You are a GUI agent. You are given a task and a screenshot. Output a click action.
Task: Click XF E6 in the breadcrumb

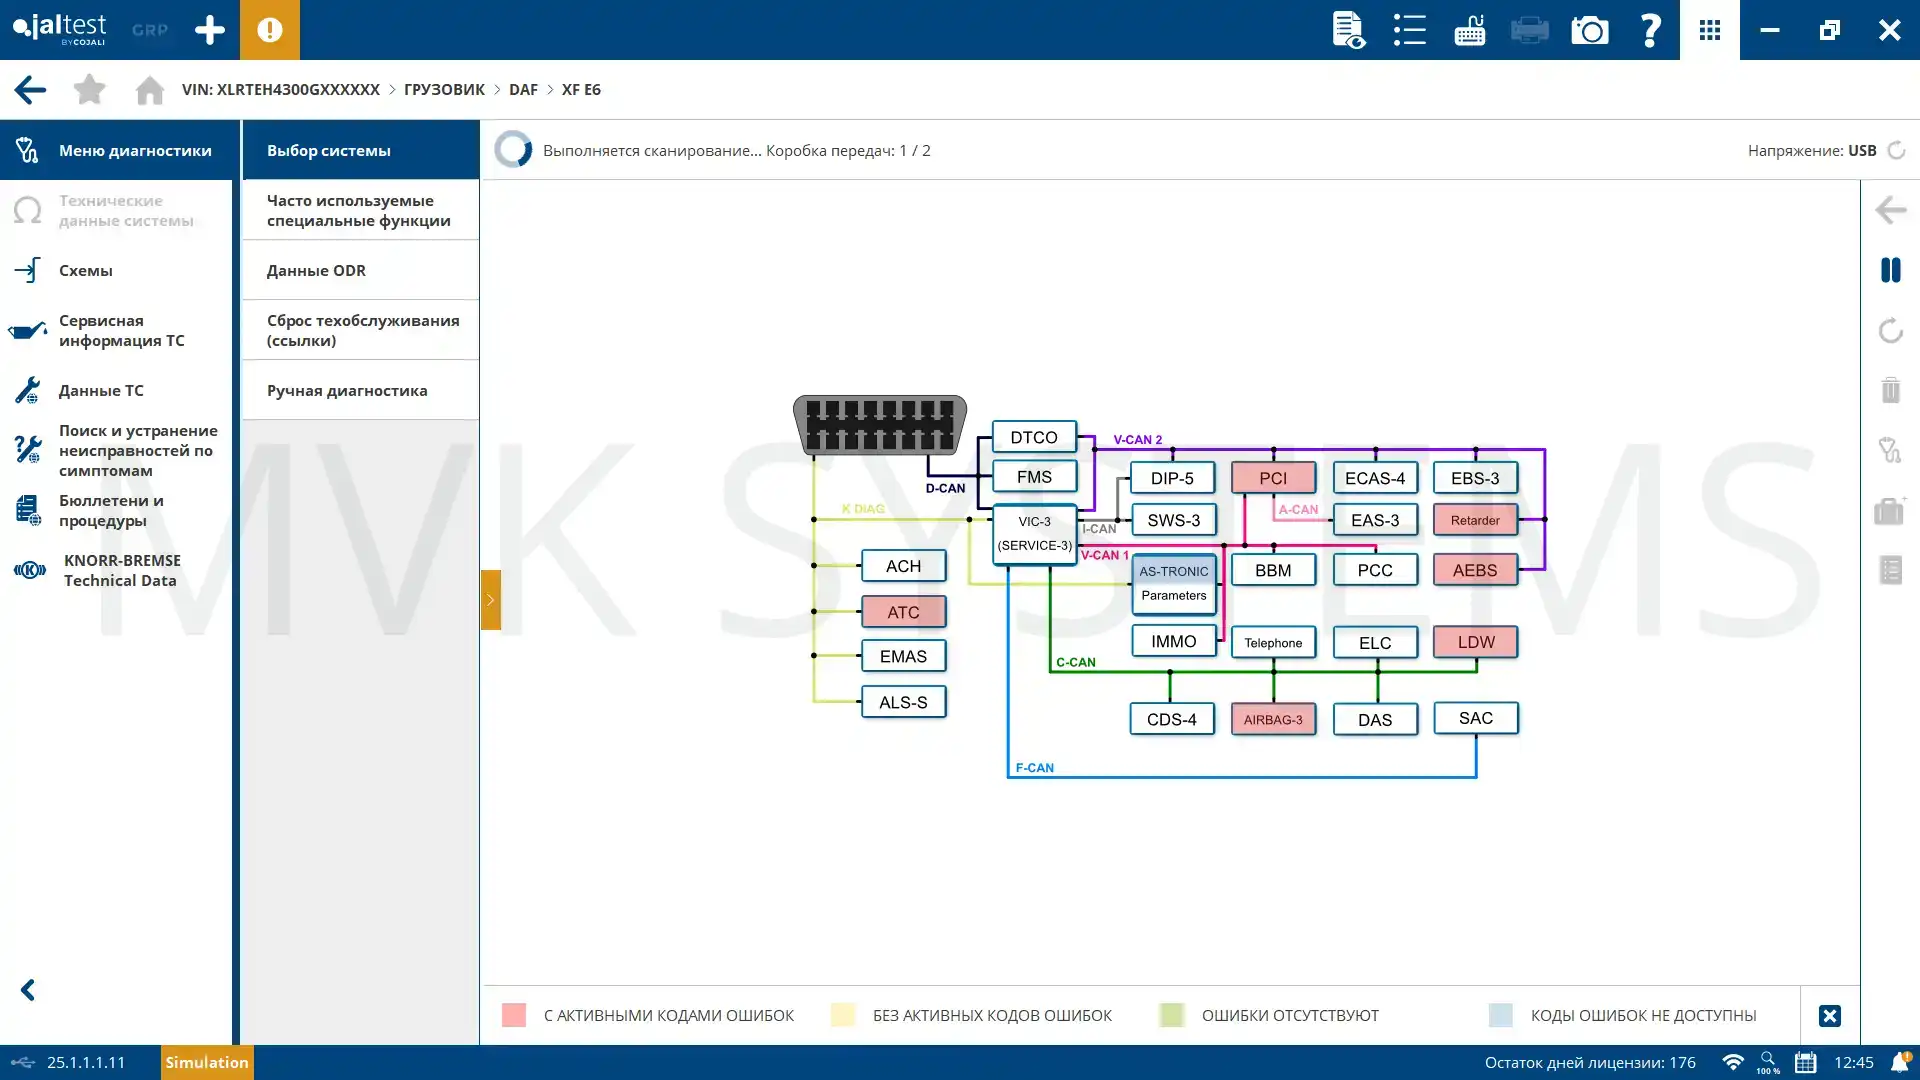click(x=581, y=89)
